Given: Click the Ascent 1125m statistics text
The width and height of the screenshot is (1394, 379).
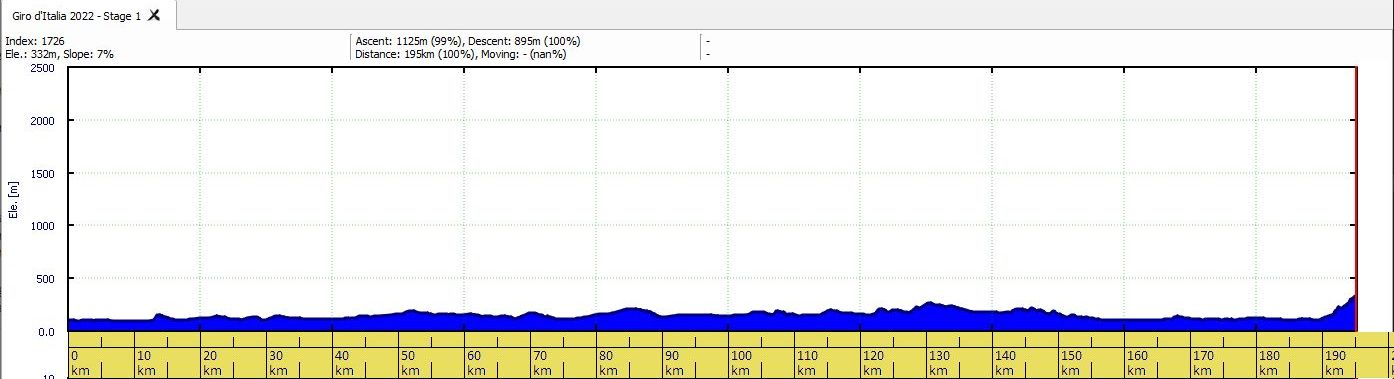Looking at the screenshot, I should pyautogui.click(x=468, y=41).
